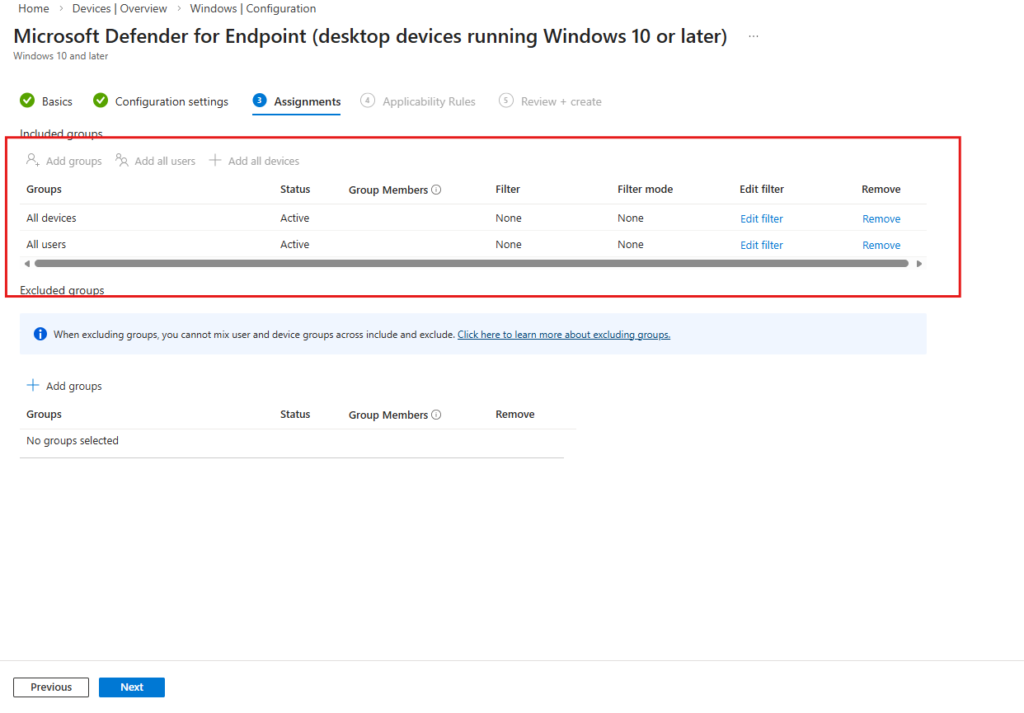The width and height of the screenshot is (1024, 713).
Task: Click the ellipsis icon beside the page title
Action: 753,36
